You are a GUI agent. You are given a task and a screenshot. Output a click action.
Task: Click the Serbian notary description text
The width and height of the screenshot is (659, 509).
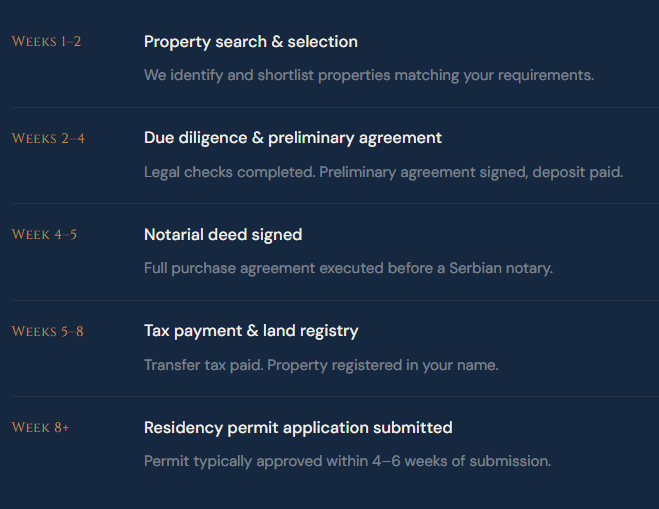point(347,268)
